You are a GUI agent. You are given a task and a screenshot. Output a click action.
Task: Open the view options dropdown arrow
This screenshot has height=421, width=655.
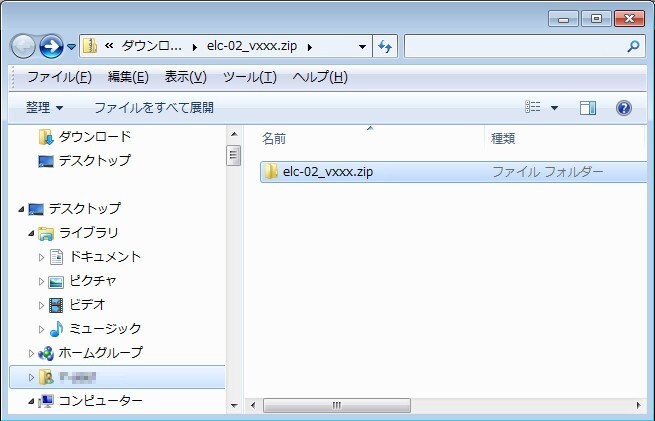point(554,107)
